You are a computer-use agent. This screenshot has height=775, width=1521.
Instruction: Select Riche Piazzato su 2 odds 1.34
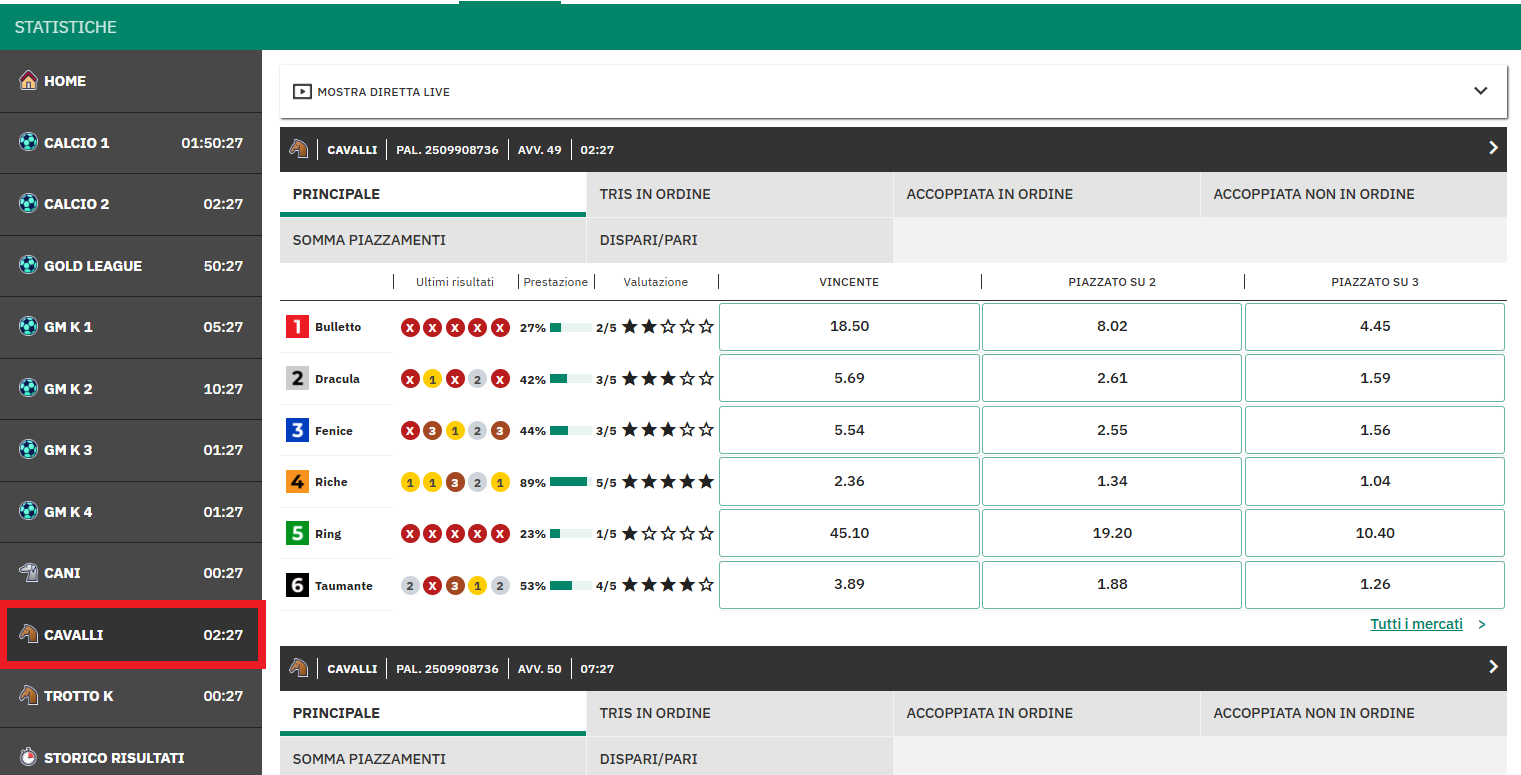click(x=1111, y=482)
